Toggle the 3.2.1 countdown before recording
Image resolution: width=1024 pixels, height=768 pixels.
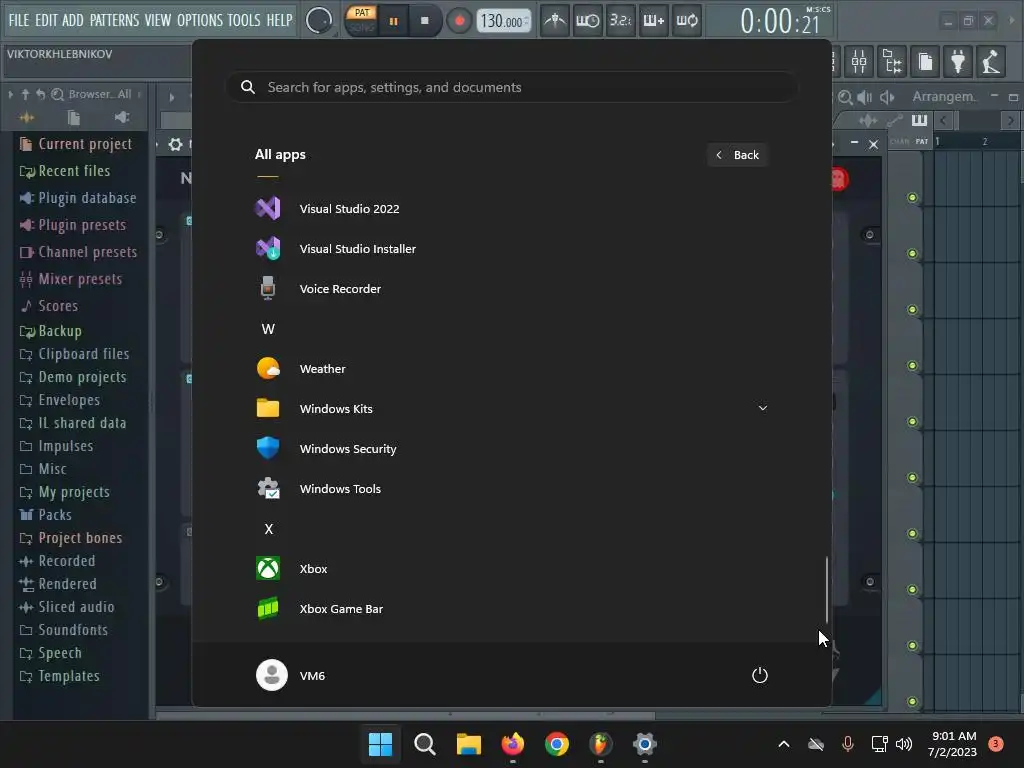tap(620, 21)
